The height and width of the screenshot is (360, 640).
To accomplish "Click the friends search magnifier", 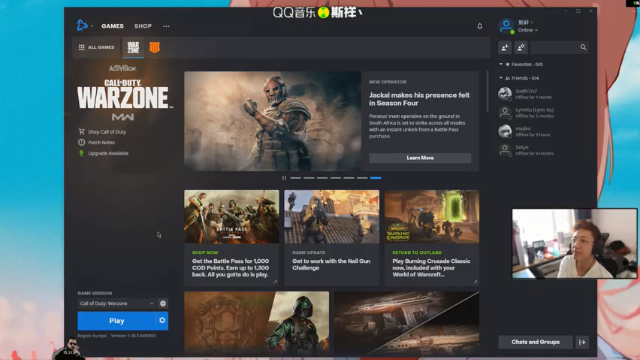I will 583,47.
